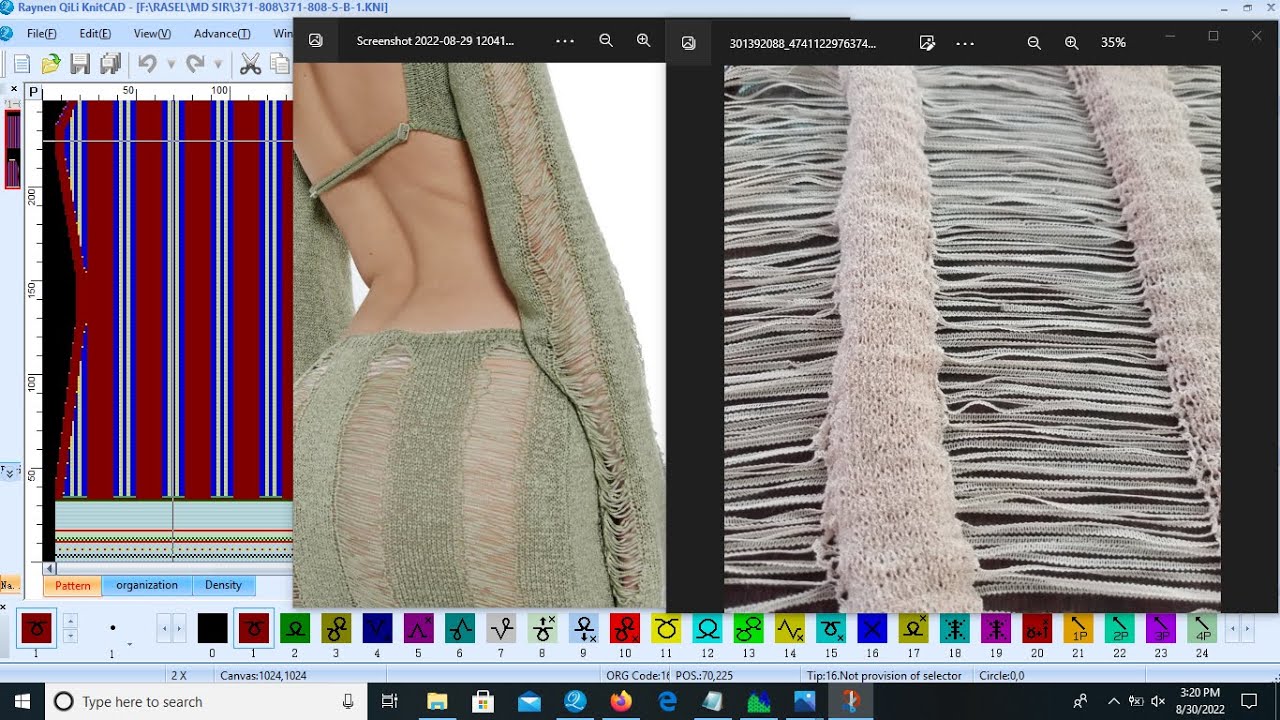The width and height of the screenshot is (1280, 720).
Task: Open Microsoft Edge from the taskbar
Action: pos(667,702)
